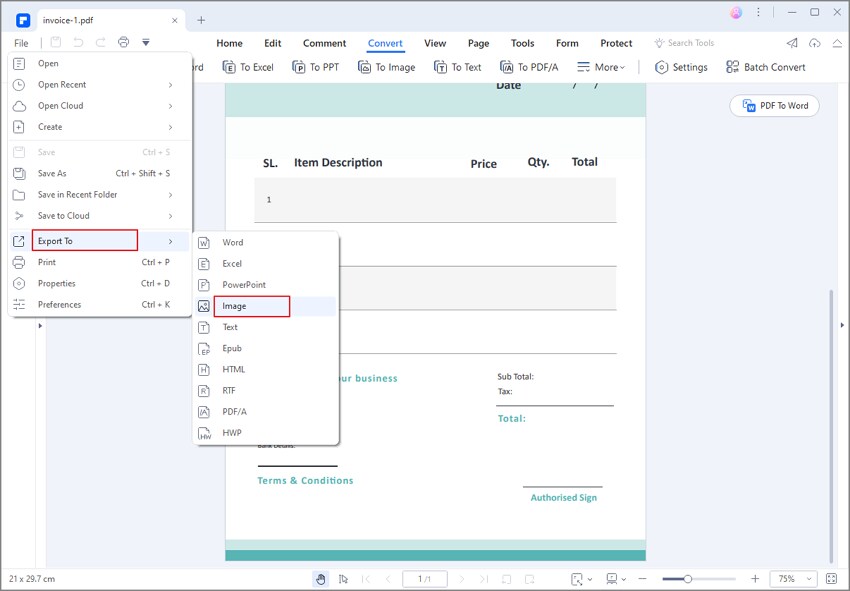The height and width of the screenshot is (591, 850).
Task: Select the To Image conversion tool
Action: coord(387,67)
